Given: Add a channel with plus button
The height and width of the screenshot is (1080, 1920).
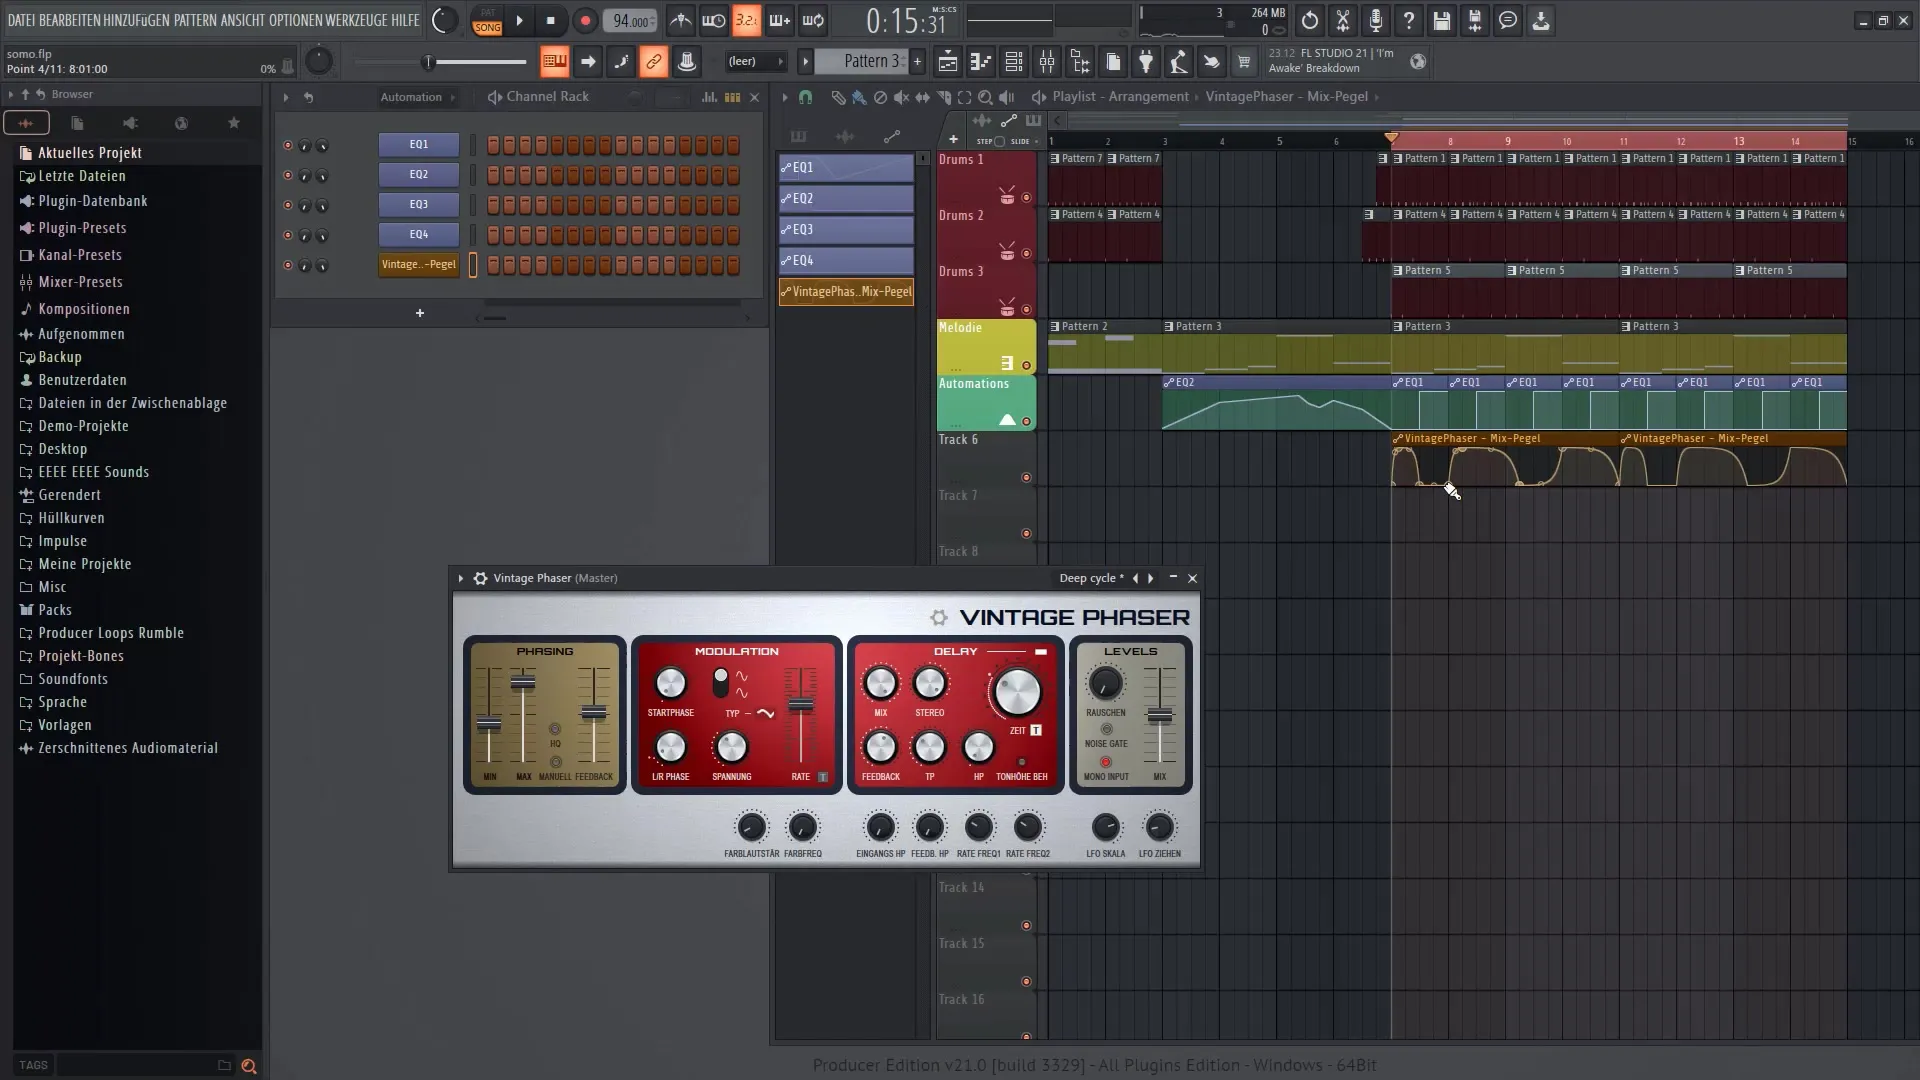Looking at the screenshot, I should (420, 313).
